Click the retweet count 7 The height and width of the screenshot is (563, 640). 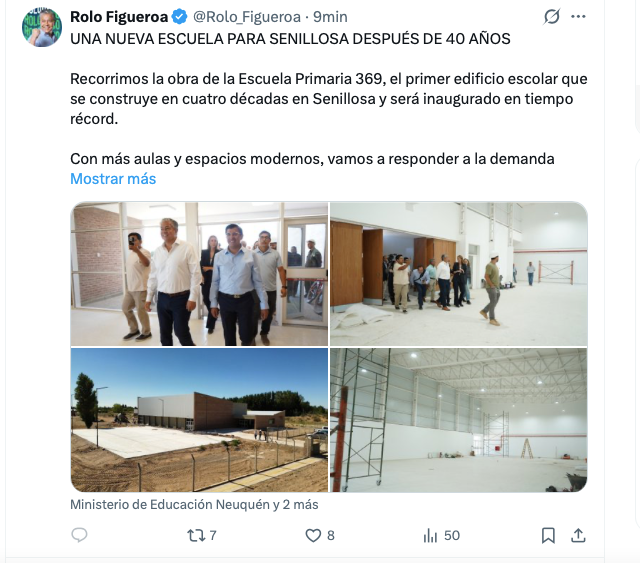(213, 535)
